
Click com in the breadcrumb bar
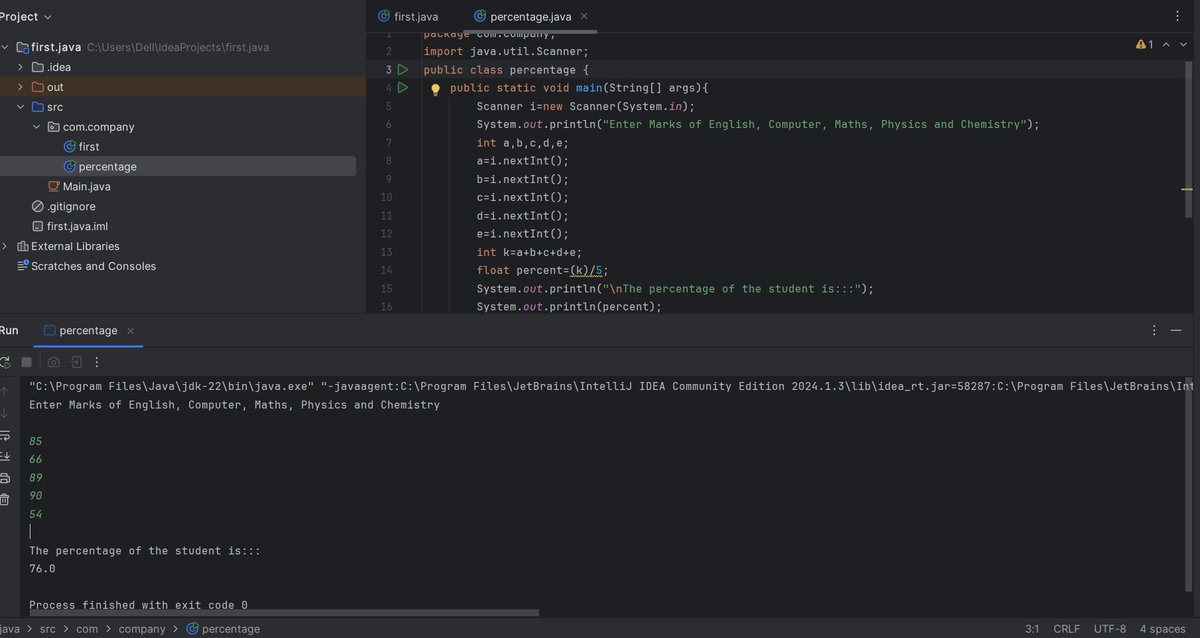coord(87,629)
